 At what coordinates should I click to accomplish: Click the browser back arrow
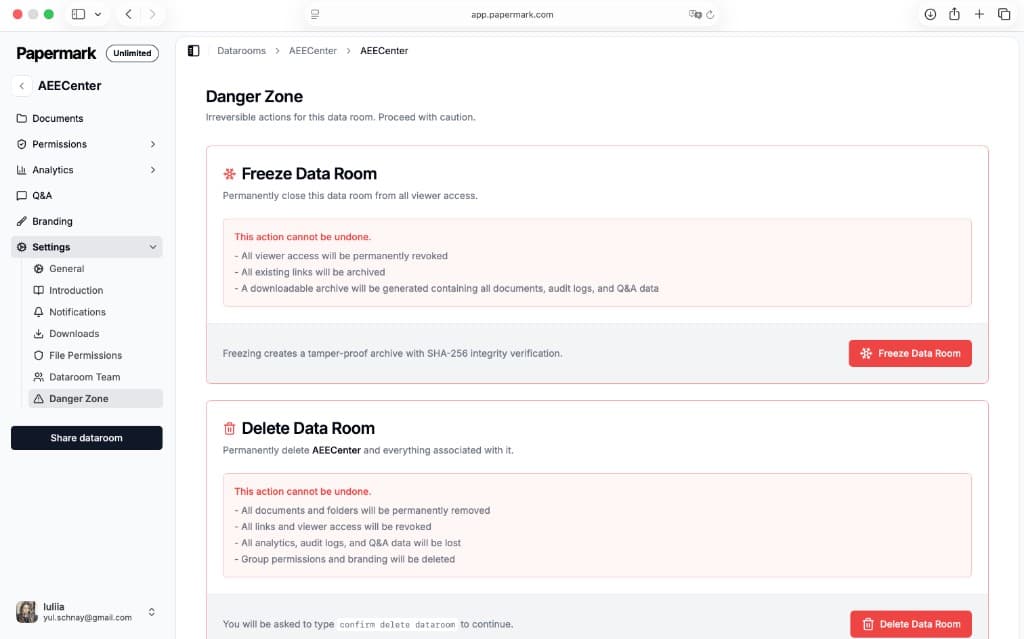point(129,14)
